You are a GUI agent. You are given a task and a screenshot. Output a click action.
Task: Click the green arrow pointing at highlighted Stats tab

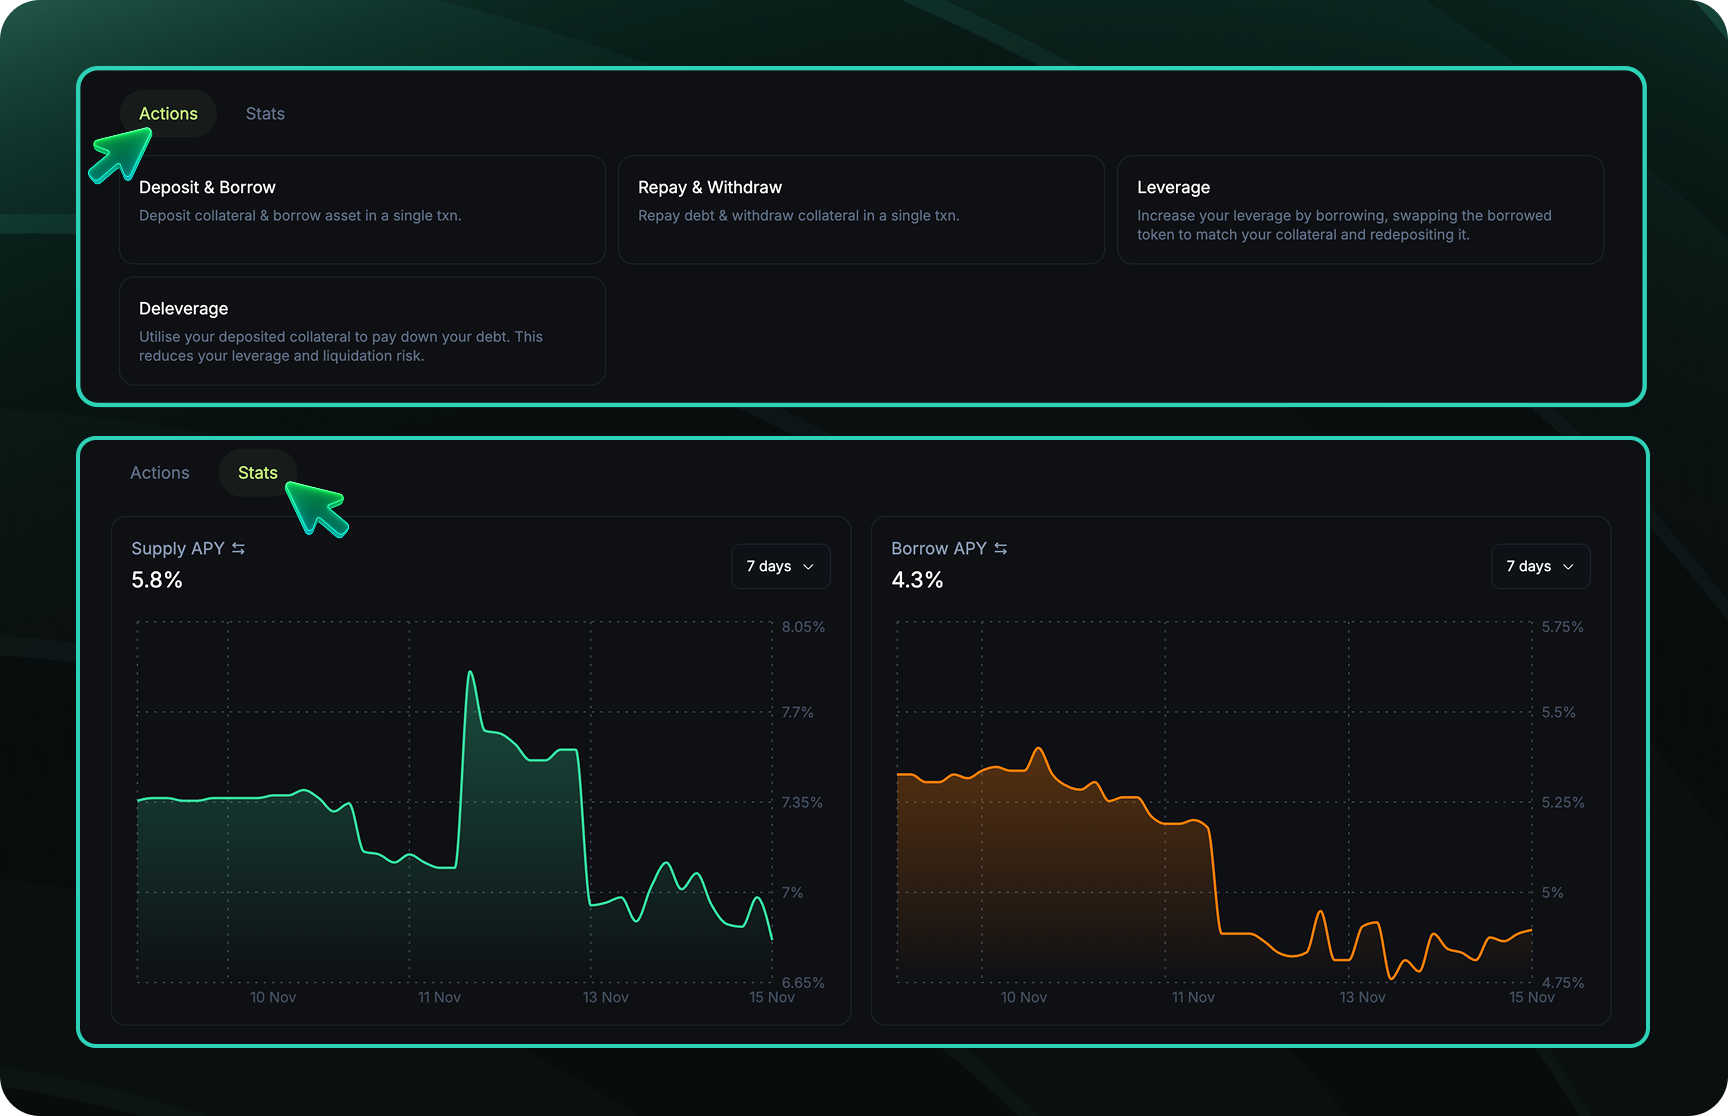point(317,507)
